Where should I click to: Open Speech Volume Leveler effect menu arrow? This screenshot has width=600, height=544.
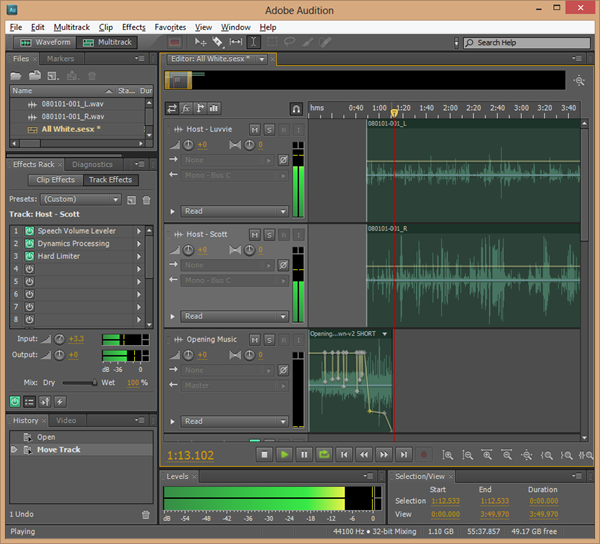139,231
